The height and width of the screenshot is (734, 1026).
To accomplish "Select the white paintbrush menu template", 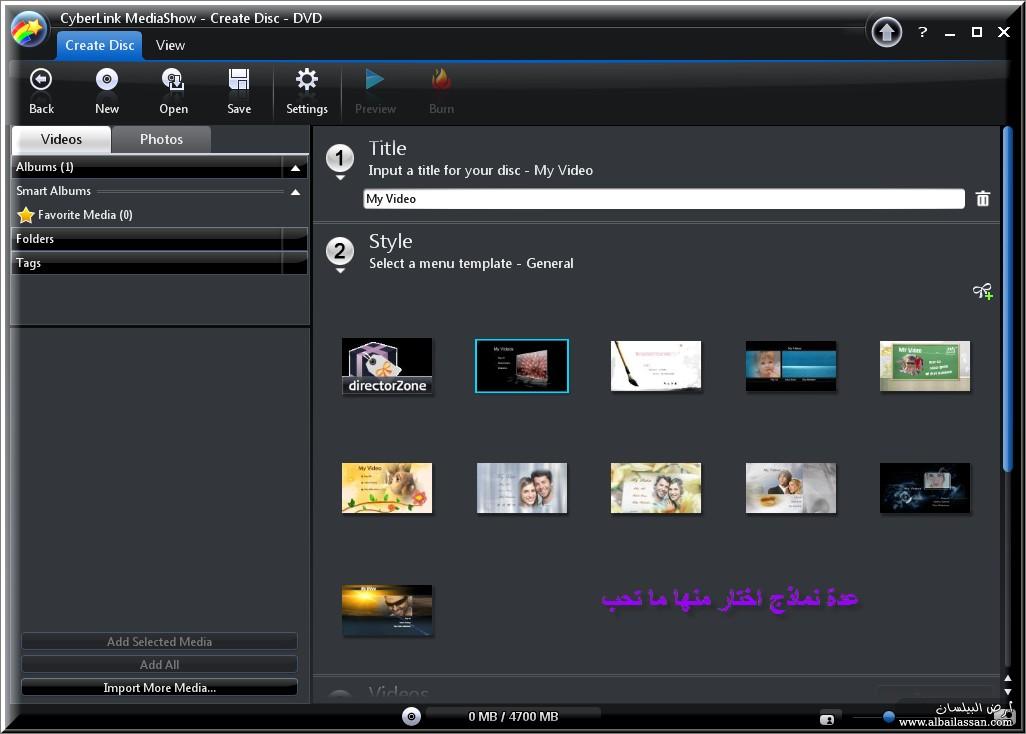I will pos(656,366).
